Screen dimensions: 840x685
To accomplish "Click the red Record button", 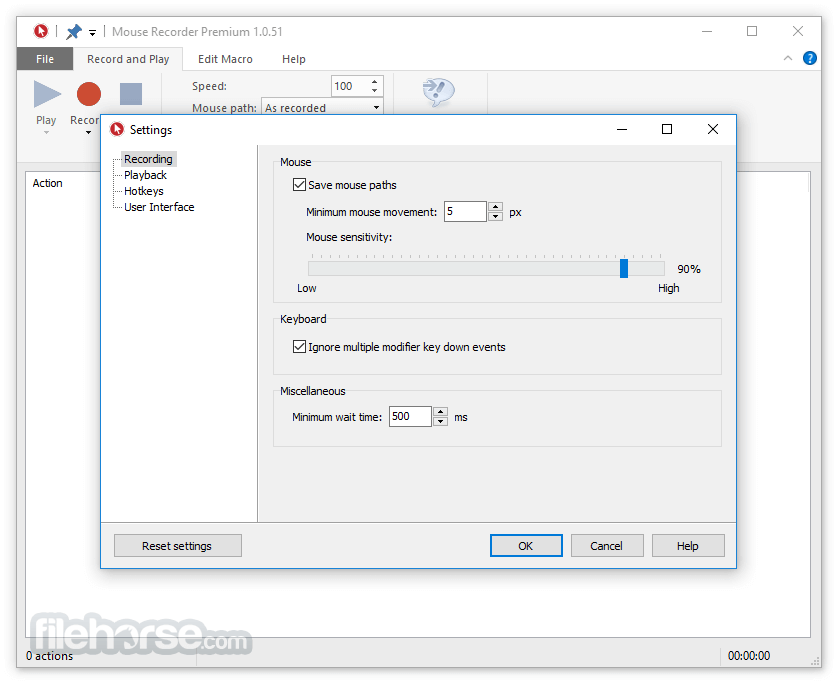I will [88, 94].
